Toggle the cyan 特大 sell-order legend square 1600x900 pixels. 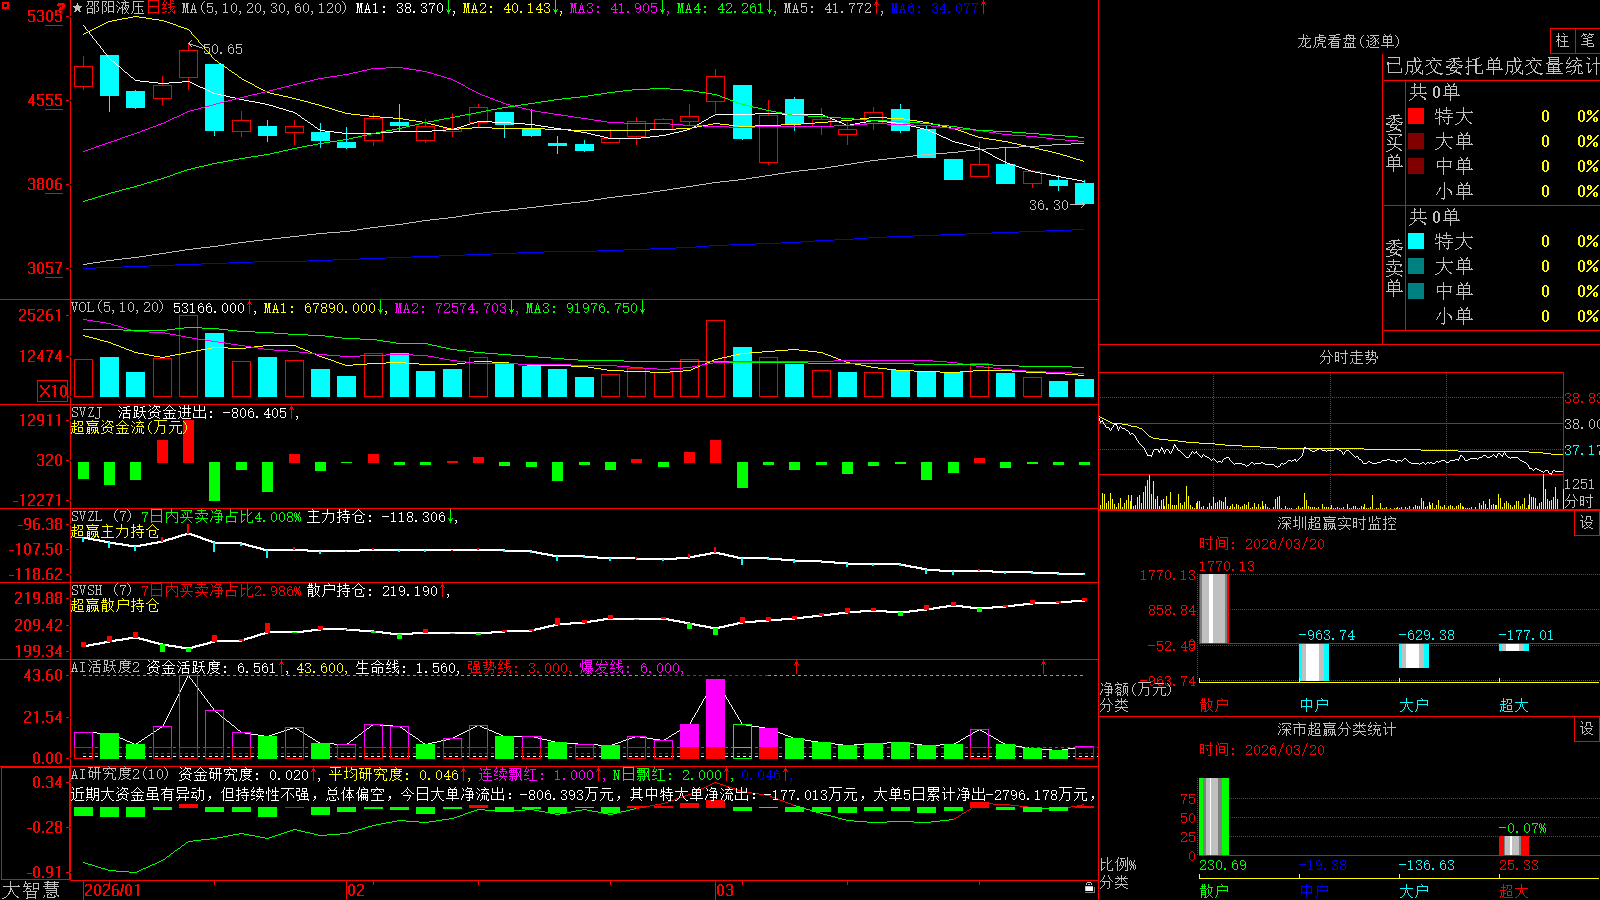[1416, 241]
